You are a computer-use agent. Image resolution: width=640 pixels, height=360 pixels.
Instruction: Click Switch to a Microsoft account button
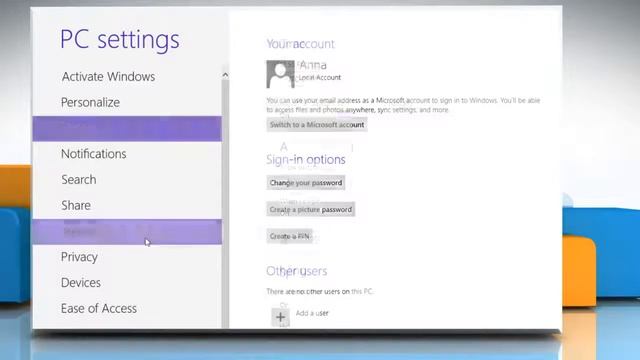317,124
